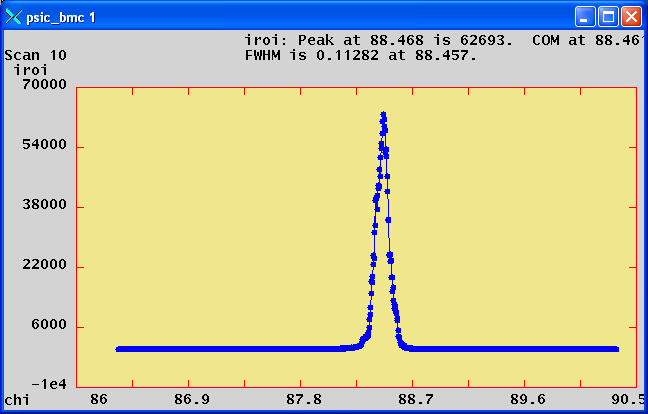
Task: Minimize the psic_bmc 1 window
Action: click(x=585, y=17)
